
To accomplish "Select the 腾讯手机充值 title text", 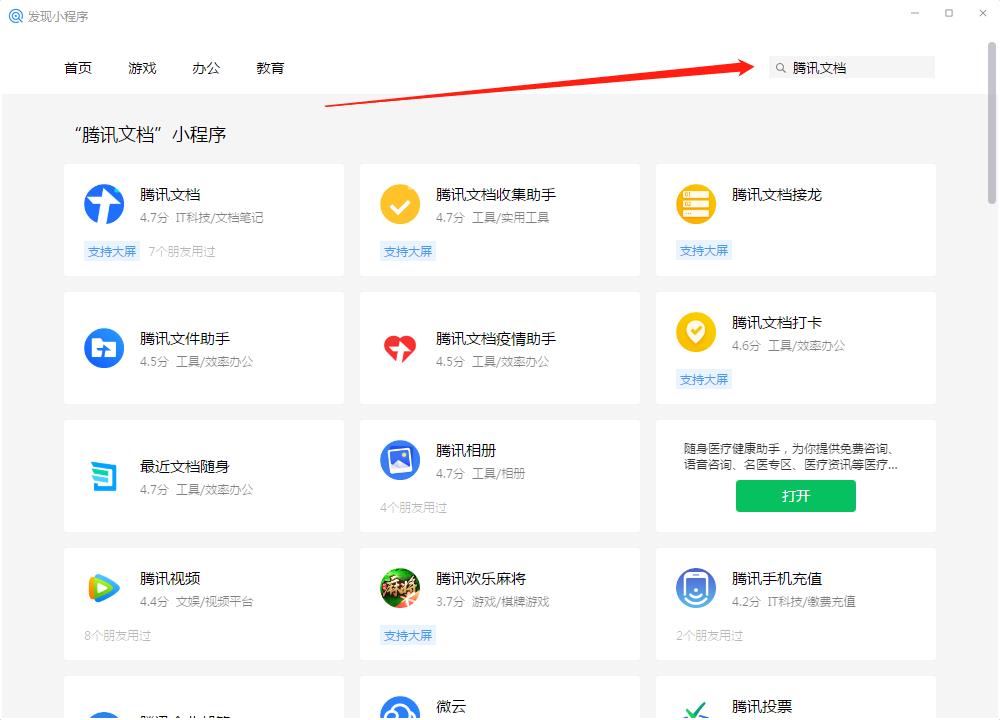I will pyautogui.click(x=777, y=578).
